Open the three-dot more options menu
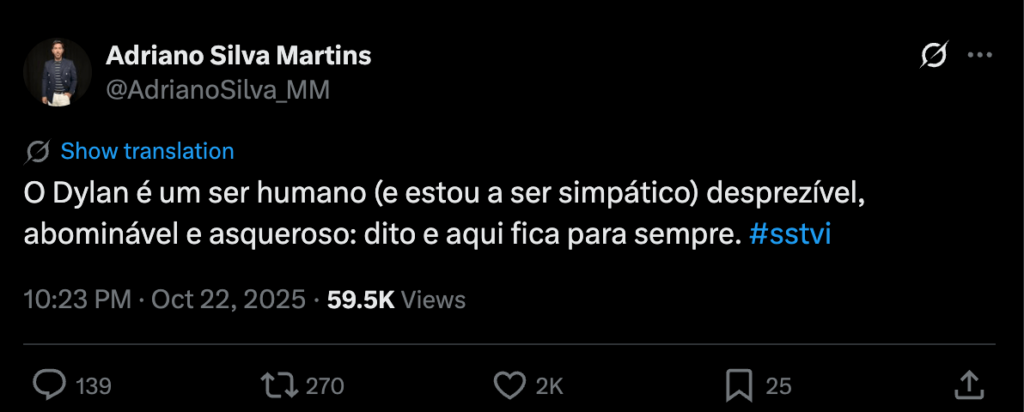Image resolution: width=1024 pixels, height=412 pixels. click(x=978, y=57)
